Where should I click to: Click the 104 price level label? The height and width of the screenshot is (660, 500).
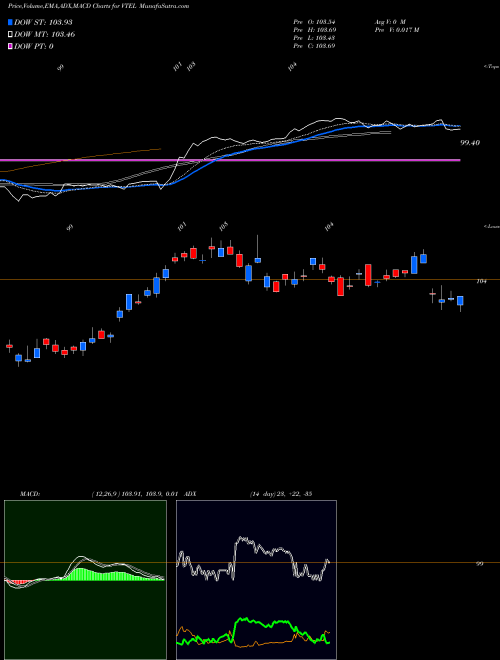coord(481,282)
